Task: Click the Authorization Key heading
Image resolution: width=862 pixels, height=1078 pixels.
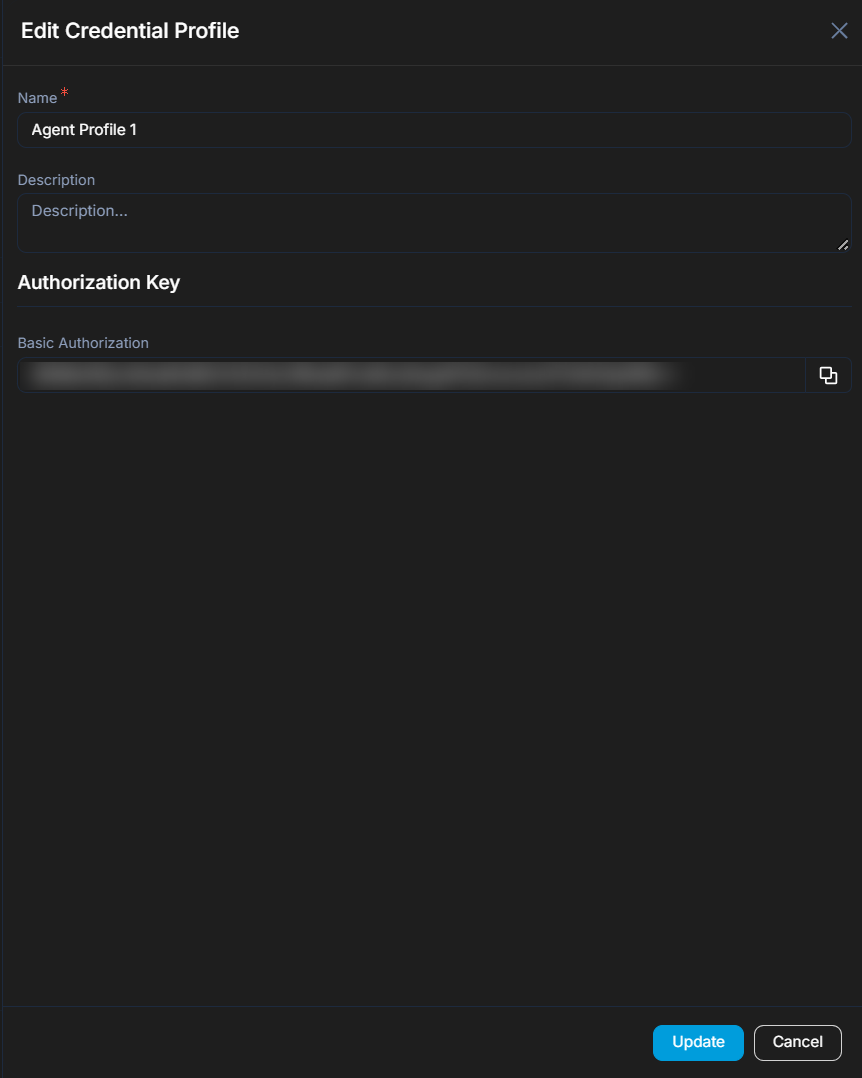Action: [x=99, y=283]
